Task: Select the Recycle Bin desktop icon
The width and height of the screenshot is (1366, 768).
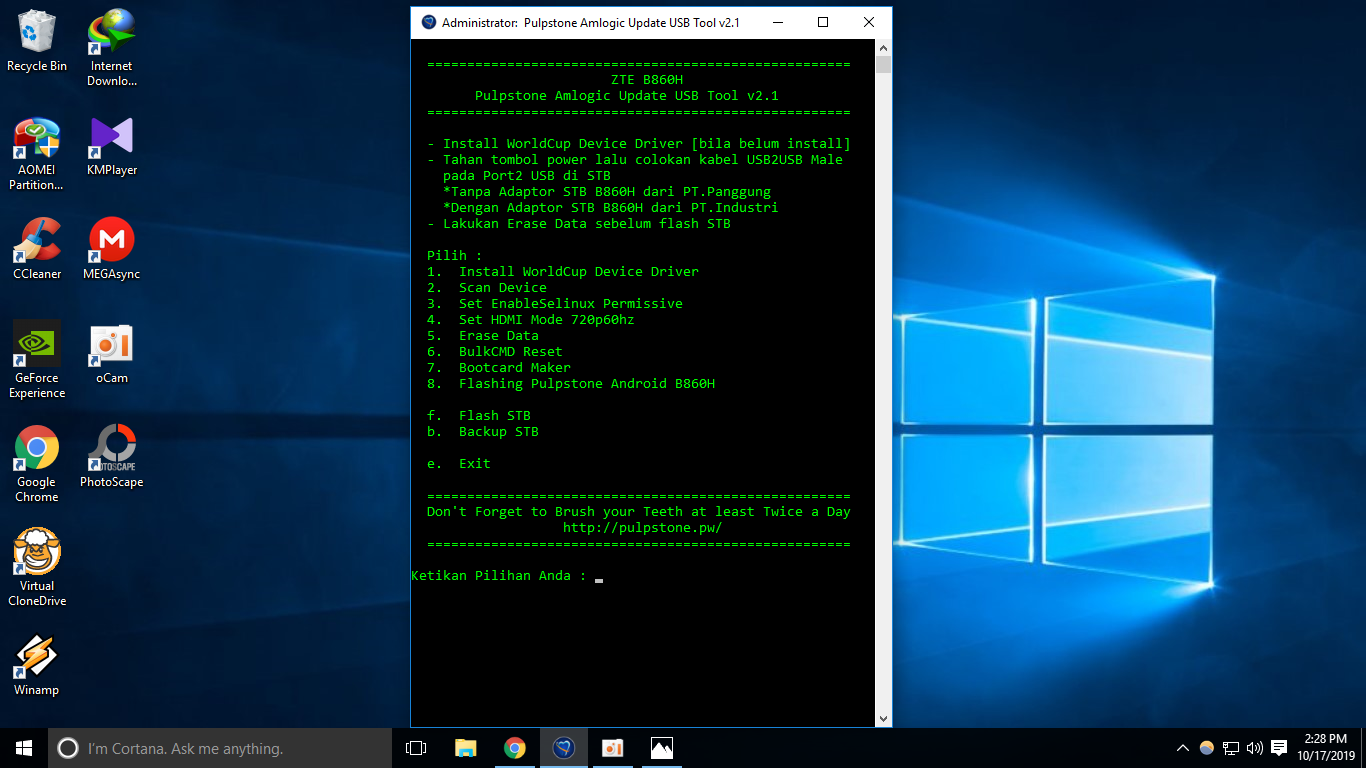Action: pos(37,41)
